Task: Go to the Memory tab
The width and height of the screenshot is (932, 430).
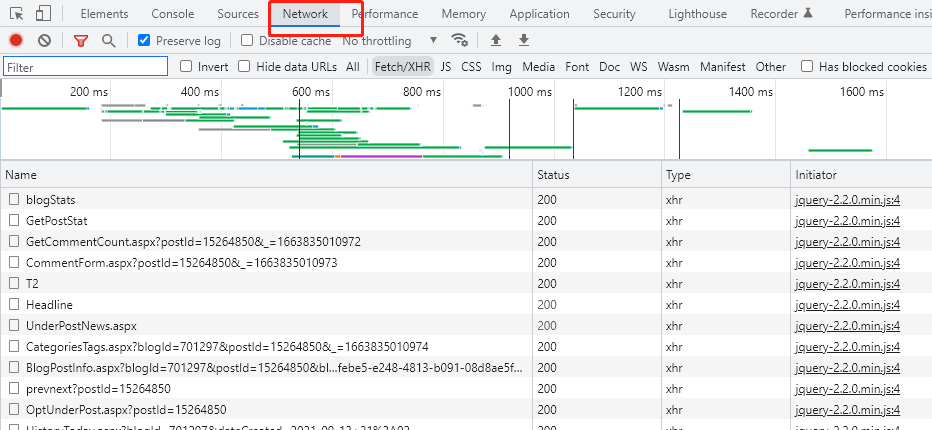Action: [464, 14]
